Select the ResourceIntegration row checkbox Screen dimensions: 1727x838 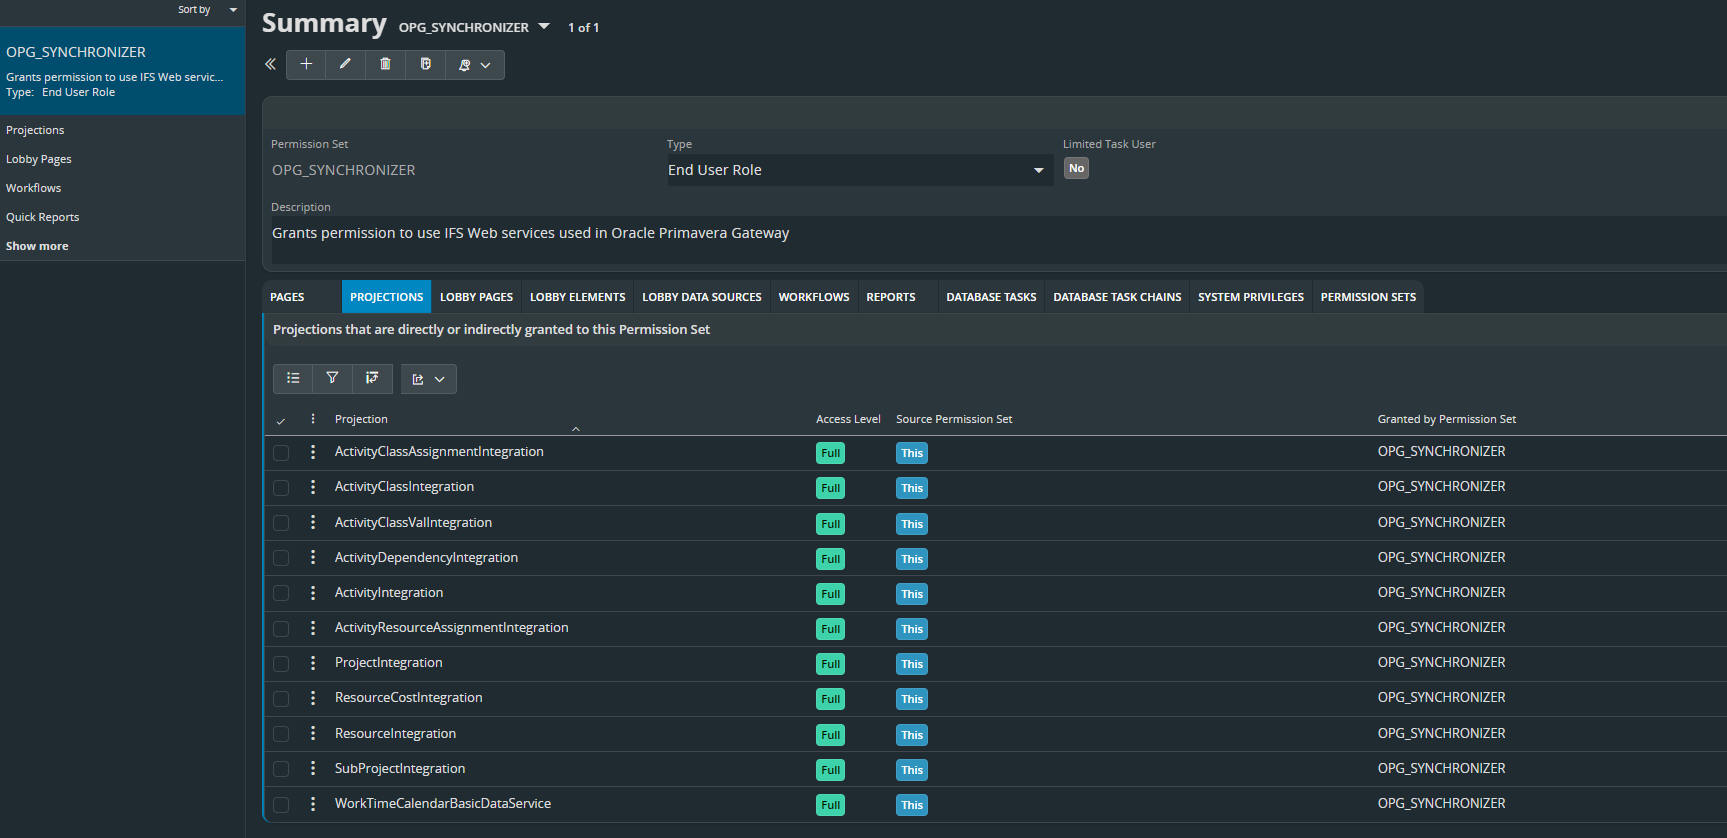[281, 734]
